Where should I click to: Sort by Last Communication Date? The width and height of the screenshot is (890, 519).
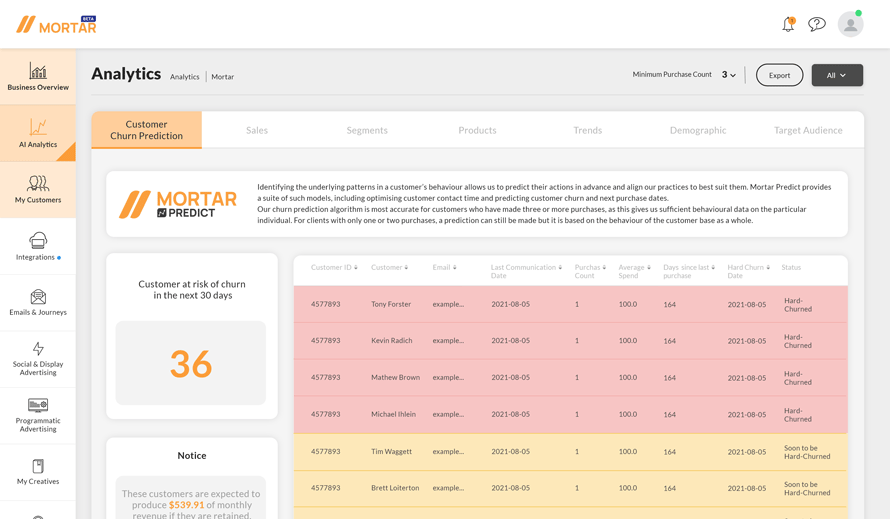(x=526, y=271)
